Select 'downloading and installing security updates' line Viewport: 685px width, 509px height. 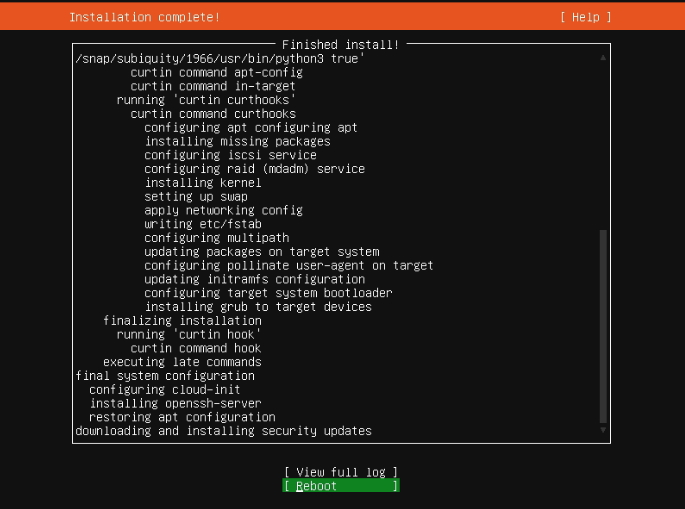click(223, 431)
